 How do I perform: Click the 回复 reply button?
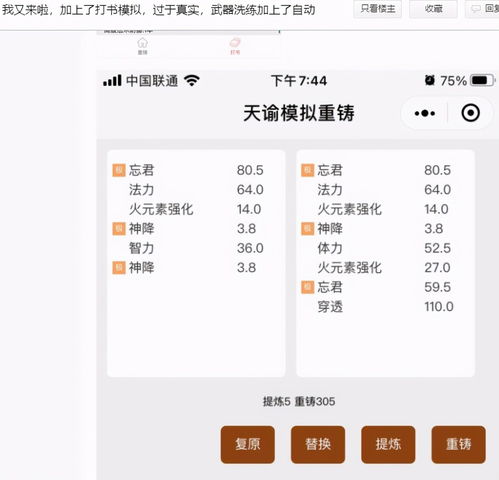click(482, 9)
